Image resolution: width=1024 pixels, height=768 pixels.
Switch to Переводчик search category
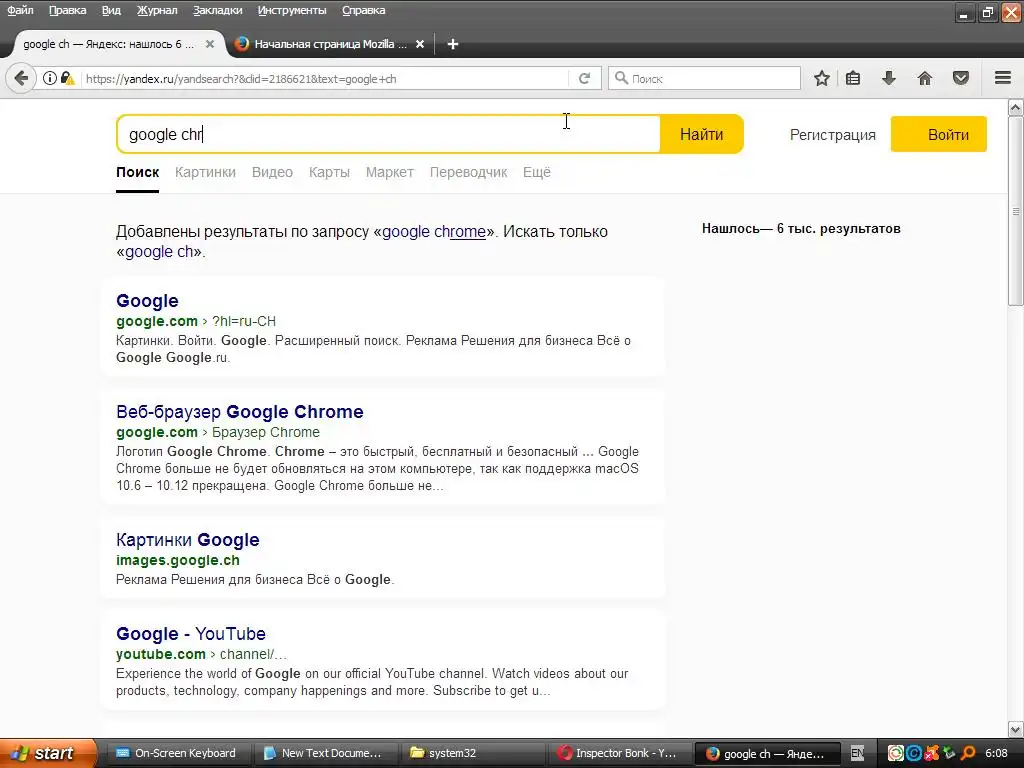tap(468, 172)
